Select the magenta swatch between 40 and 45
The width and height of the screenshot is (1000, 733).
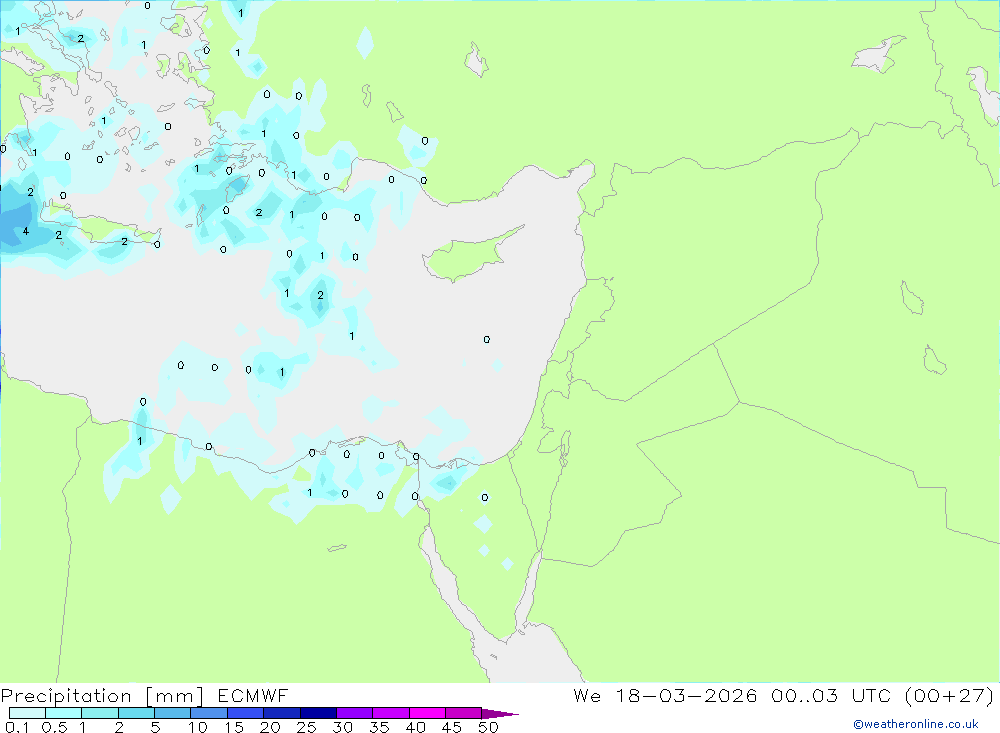[x=427, y=713]
